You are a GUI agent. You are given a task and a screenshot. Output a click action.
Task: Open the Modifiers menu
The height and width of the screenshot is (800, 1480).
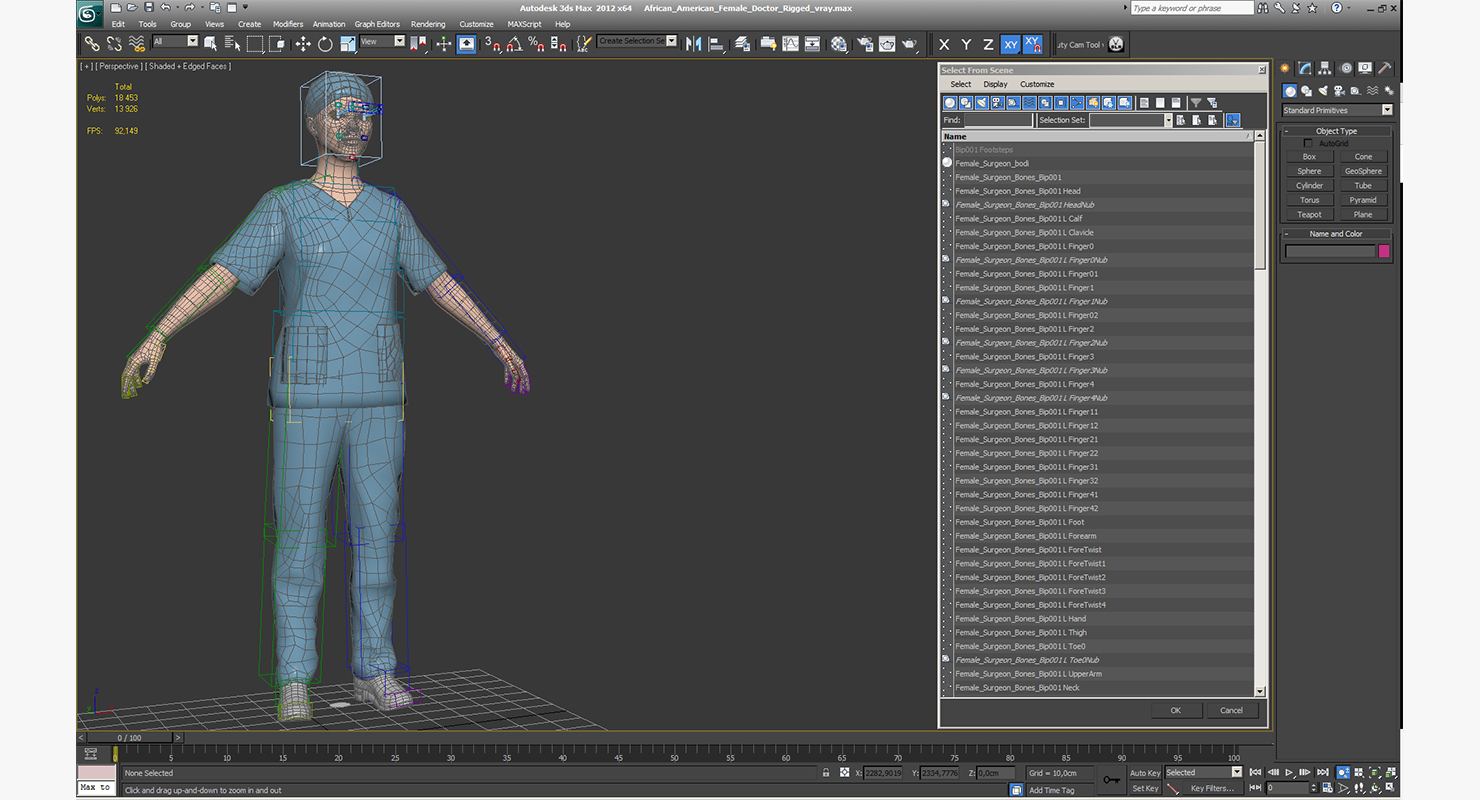pyautogui.click(x=288, y=24)
